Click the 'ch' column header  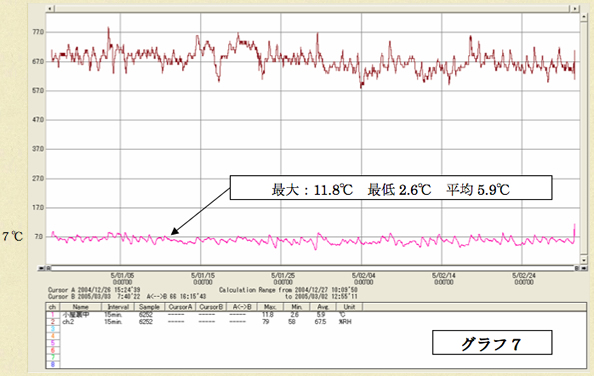53,307
